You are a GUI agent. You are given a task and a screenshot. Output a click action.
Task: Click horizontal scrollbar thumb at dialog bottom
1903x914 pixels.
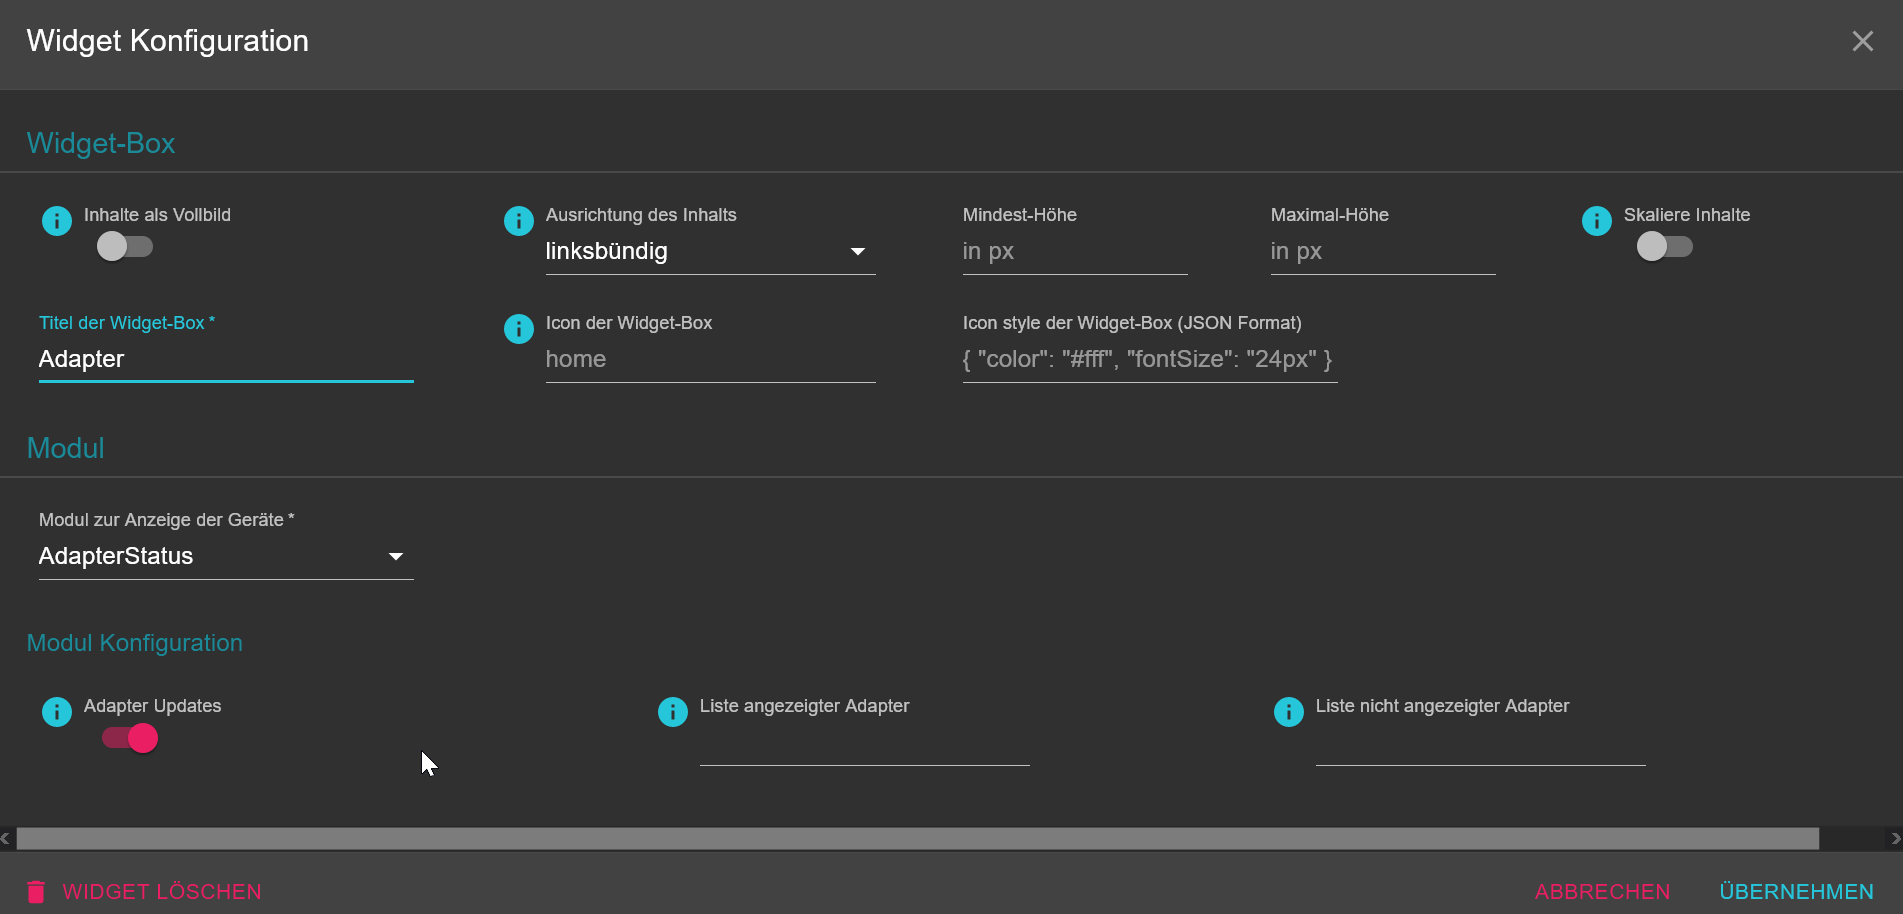(x=918, y=839)
